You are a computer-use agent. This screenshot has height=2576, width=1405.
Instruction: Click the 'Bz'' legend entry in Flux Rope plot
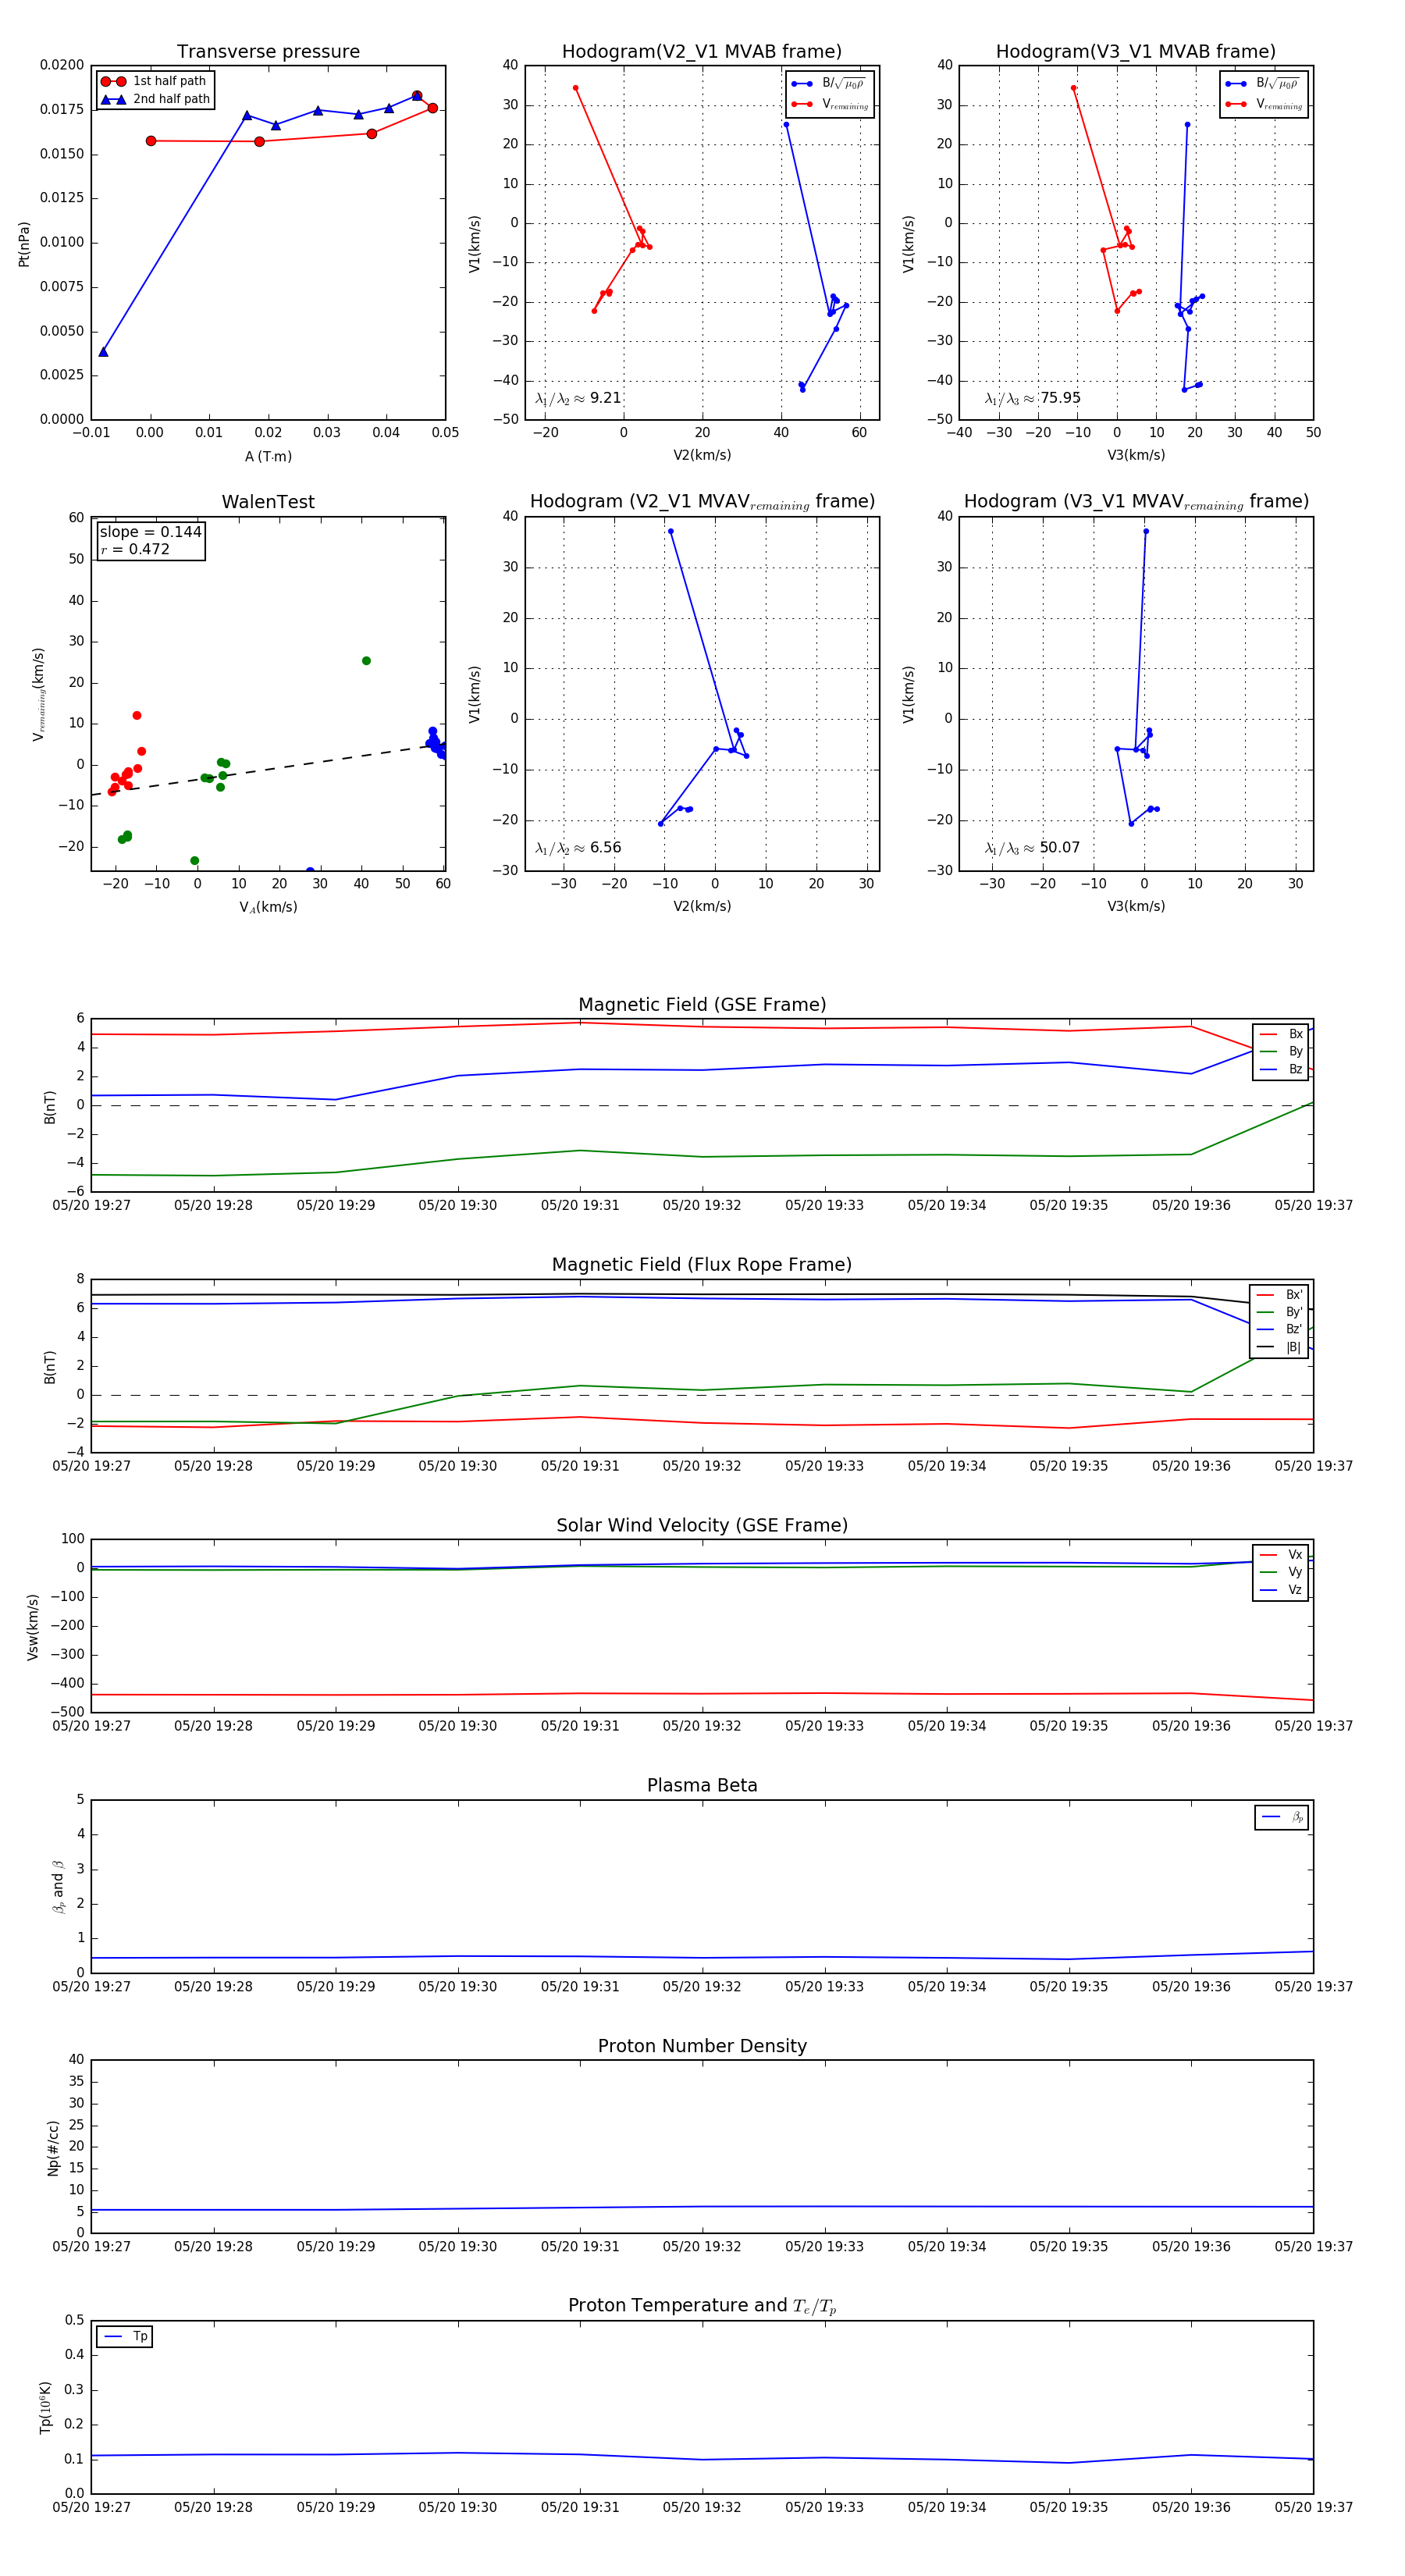pos(1279,1329)
